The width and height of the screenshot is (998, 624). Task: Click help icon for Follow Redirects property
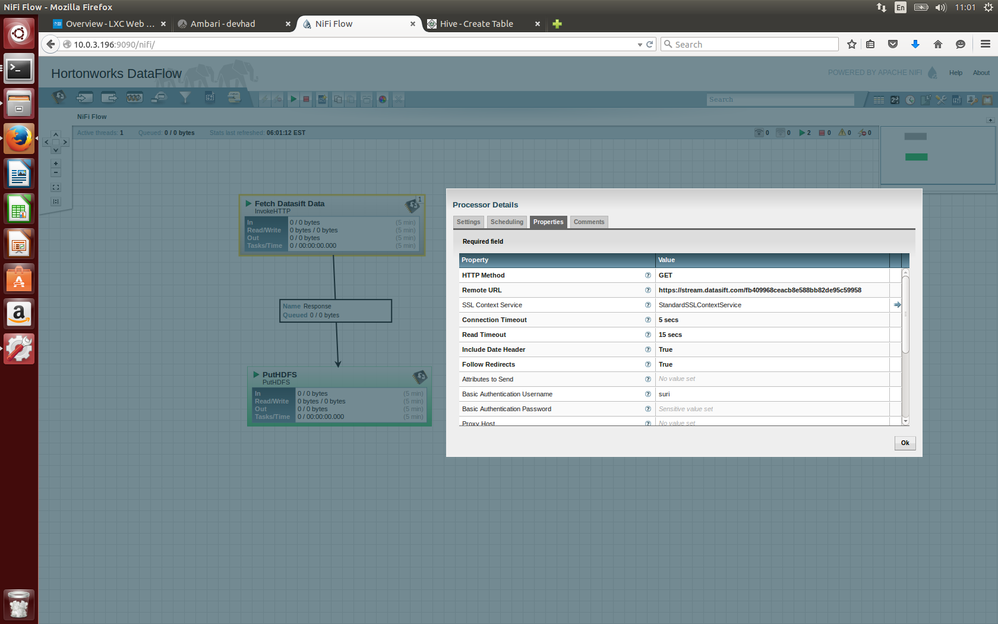point(647,364)
